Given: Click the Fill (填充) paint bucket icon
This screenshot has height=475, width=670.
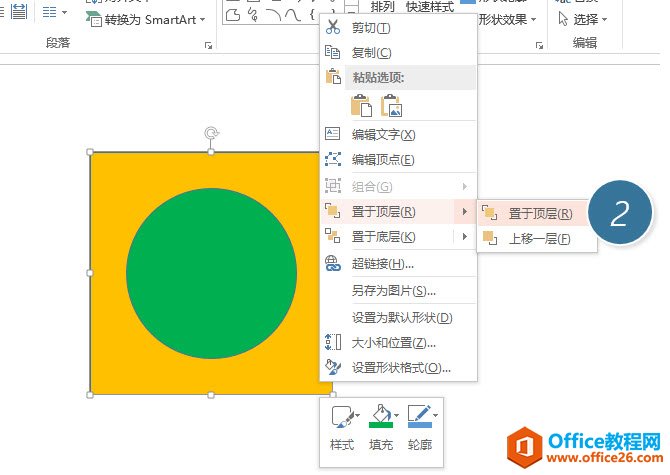Looking at the screenshot, I should coord(381,416).
